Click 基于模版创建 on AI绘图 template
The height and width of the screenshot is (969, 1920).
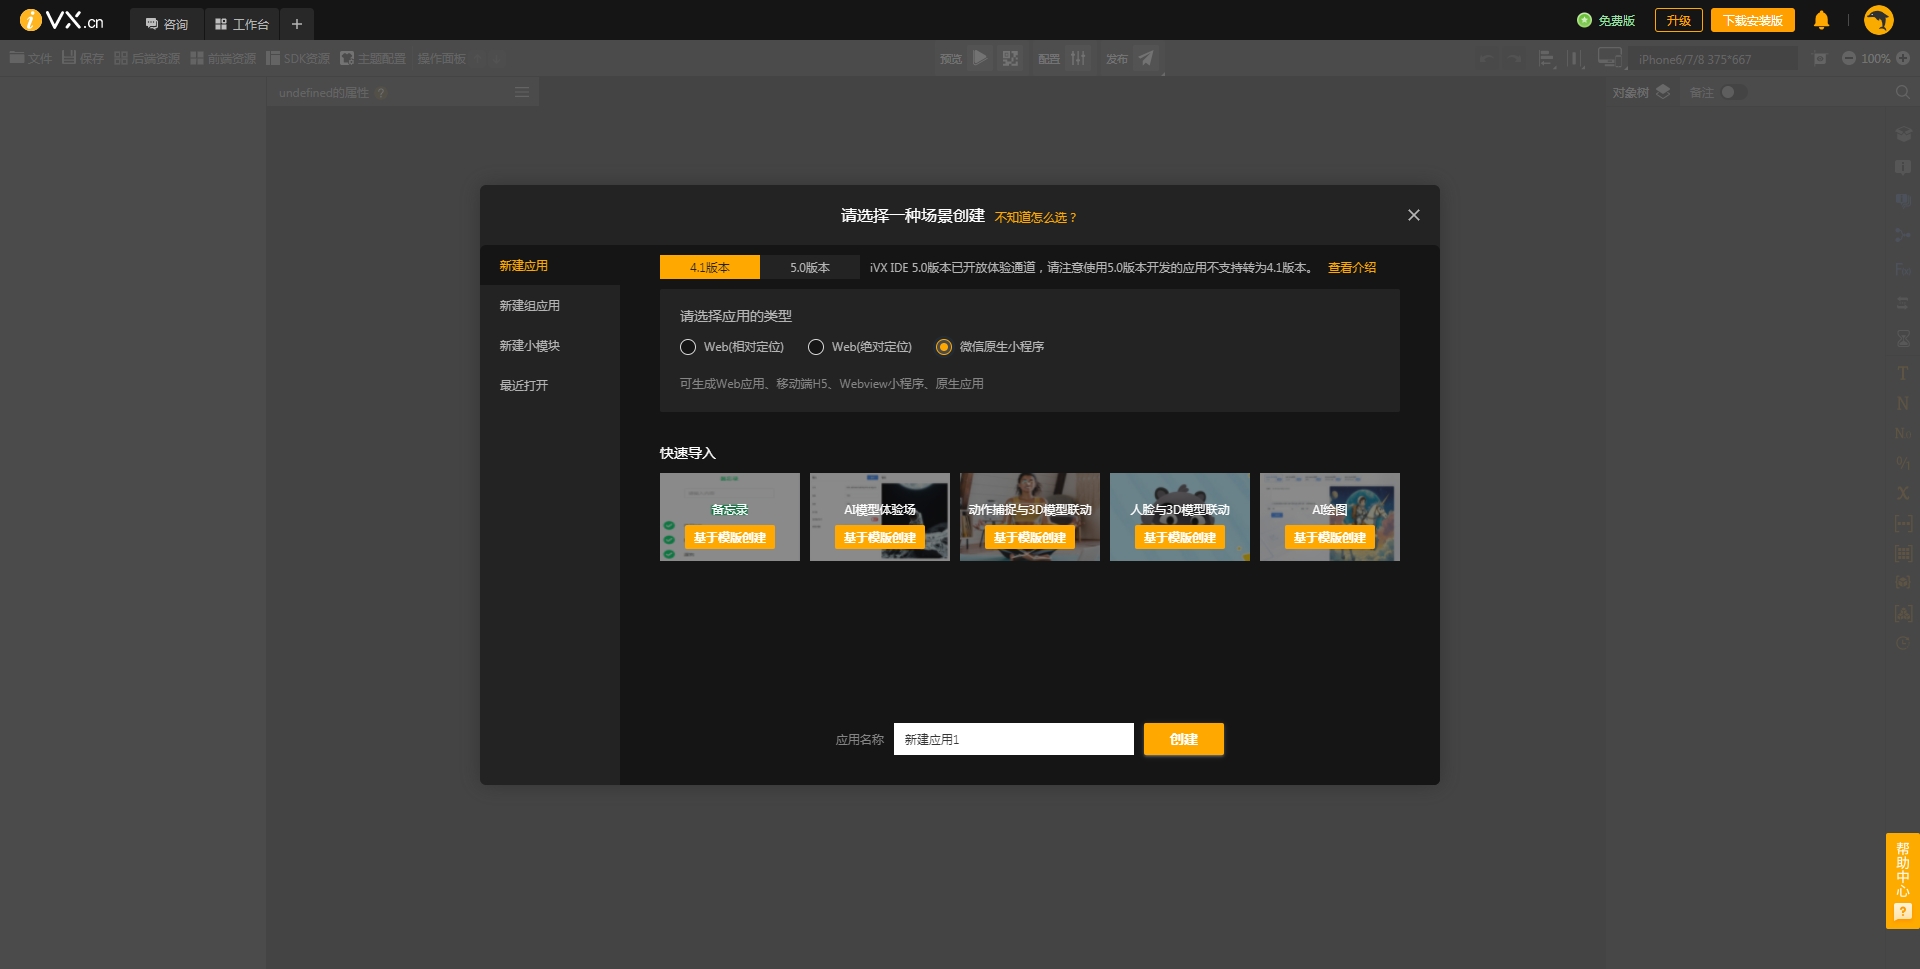click(x=1330, y=538)
